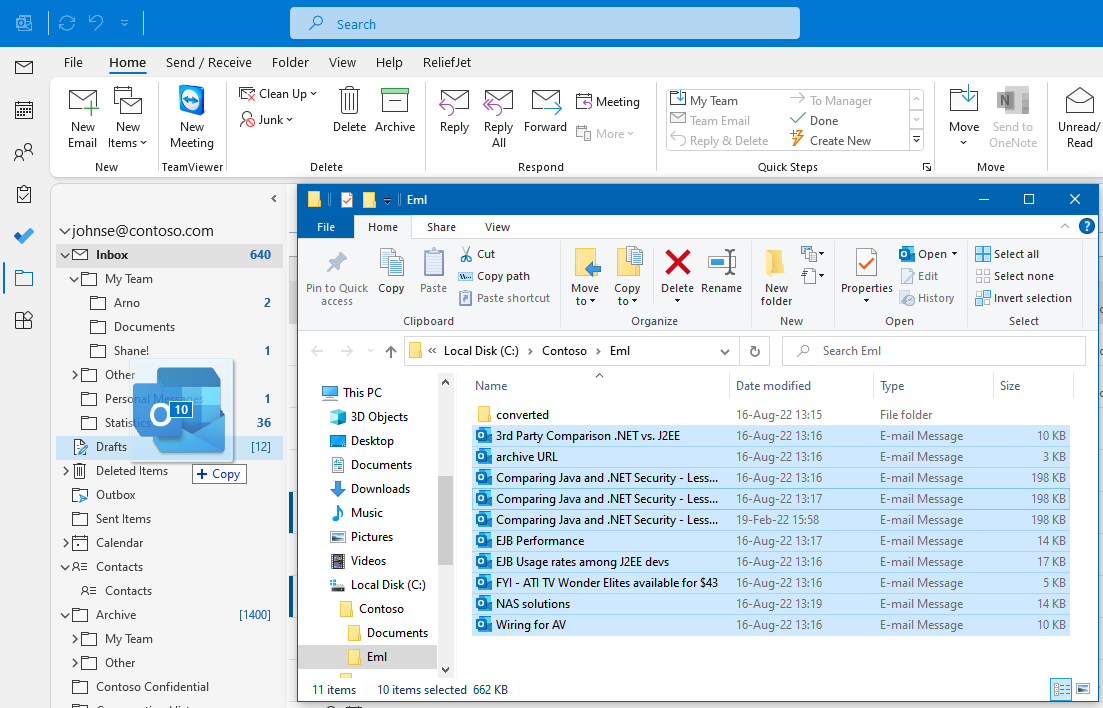Click Create New quick step

[x=831, y=140]
